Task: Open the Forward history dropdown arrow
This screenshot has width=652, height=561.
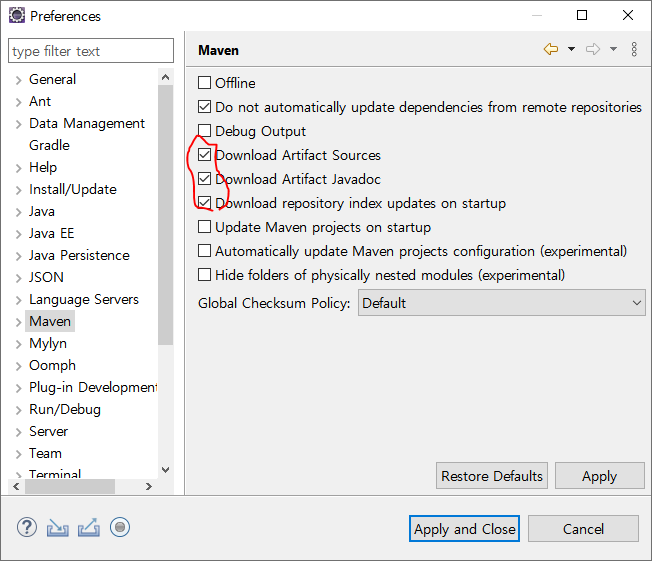Action: click(613, 49)
